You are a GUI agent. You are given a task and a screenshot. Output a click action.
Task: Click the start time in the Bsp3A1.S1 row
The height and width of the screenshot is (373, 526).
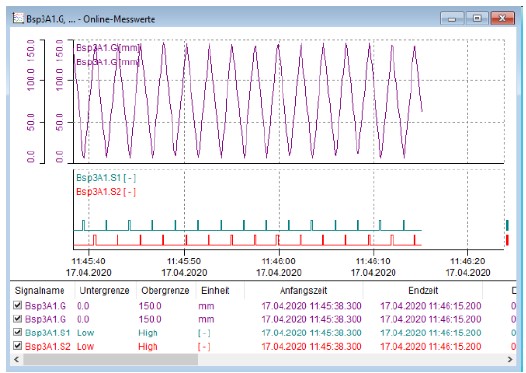(311, 333)
